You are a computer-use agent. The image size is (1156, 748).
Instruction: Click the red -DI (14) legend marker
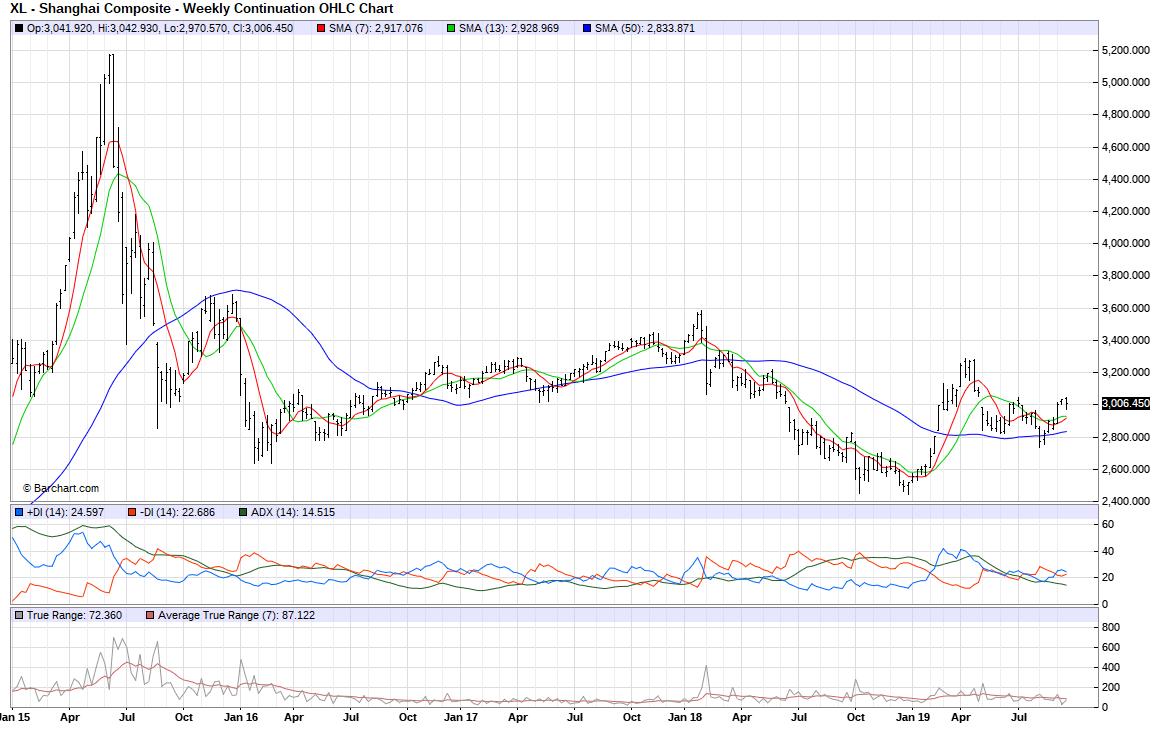131,513
